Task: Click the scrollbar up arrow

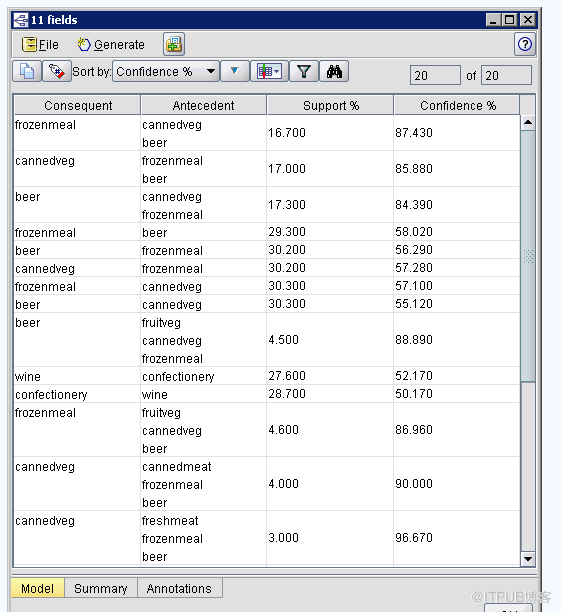Action: pyautogui.click(x=528, y=123)
